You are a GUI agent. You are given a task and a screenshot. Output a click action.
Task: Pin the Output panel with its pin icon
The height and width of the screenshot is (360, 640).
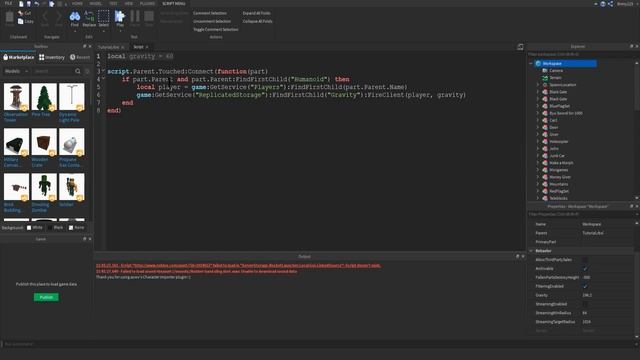(x=518, y=256)
